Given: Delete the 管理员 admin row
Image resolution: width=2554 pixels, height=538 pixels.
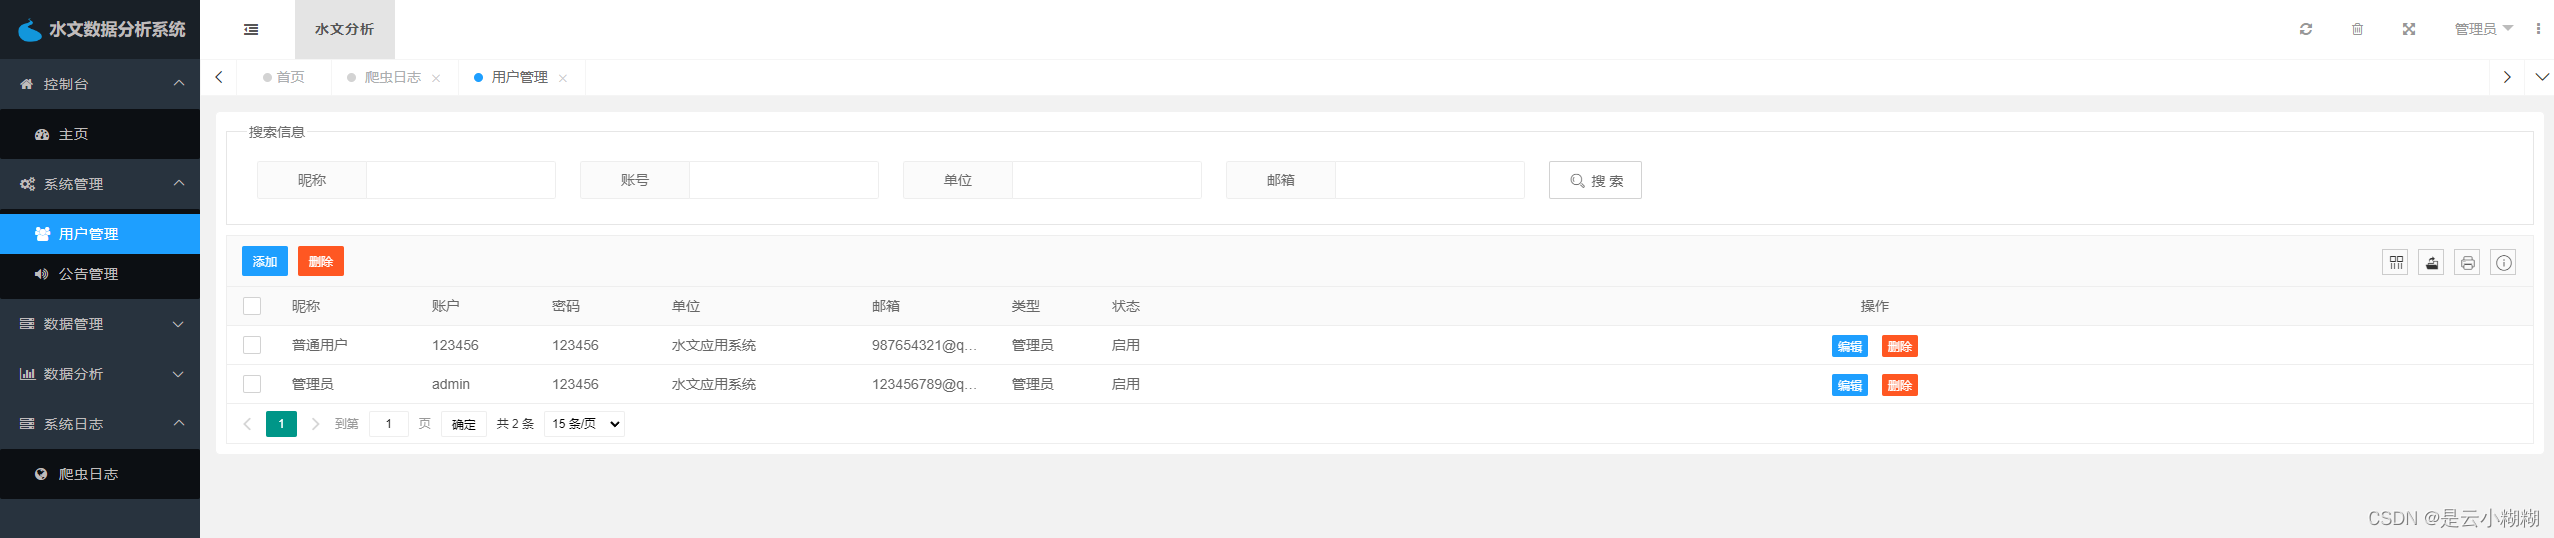Looking at the screenshot, I should (1900, 385).
